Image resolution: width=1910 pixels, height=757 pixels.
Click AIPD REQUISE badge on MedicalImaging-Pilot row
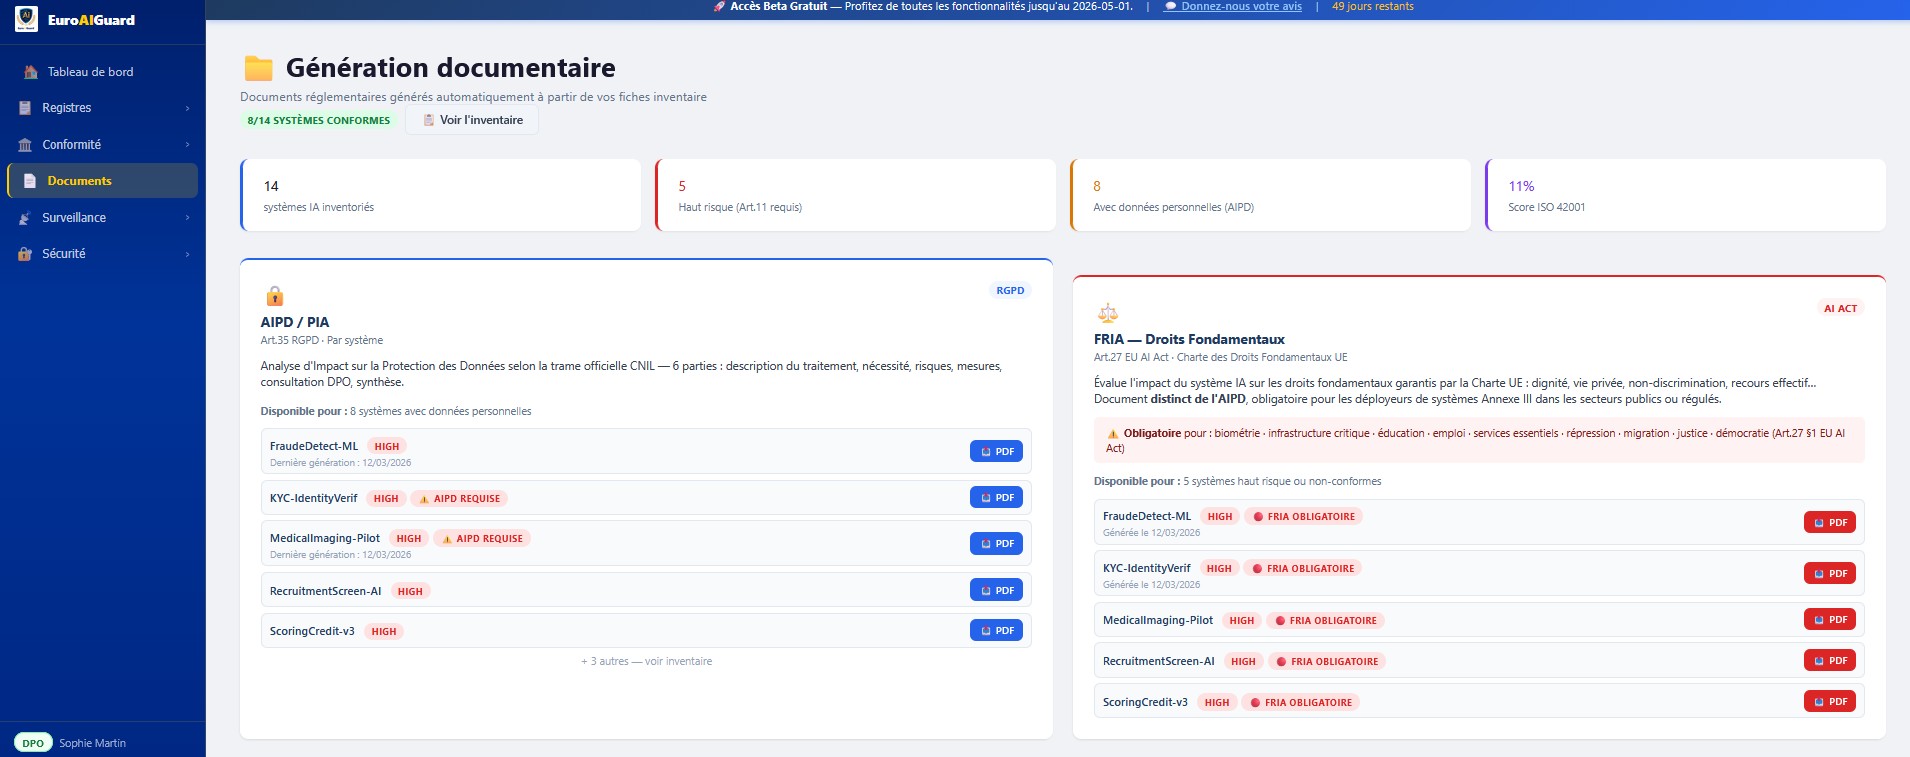[482, 539]
